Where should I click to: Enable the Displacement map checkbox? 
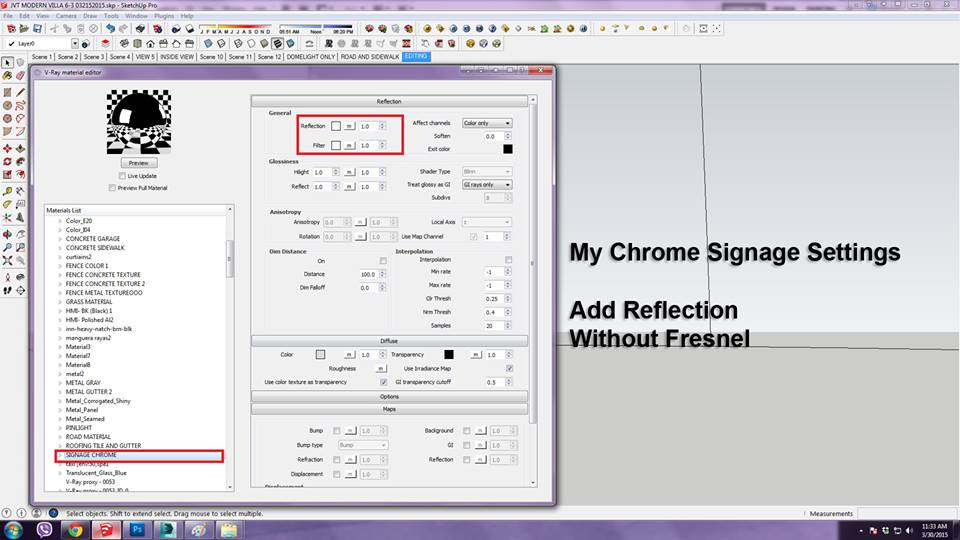[x=337, y=474]
